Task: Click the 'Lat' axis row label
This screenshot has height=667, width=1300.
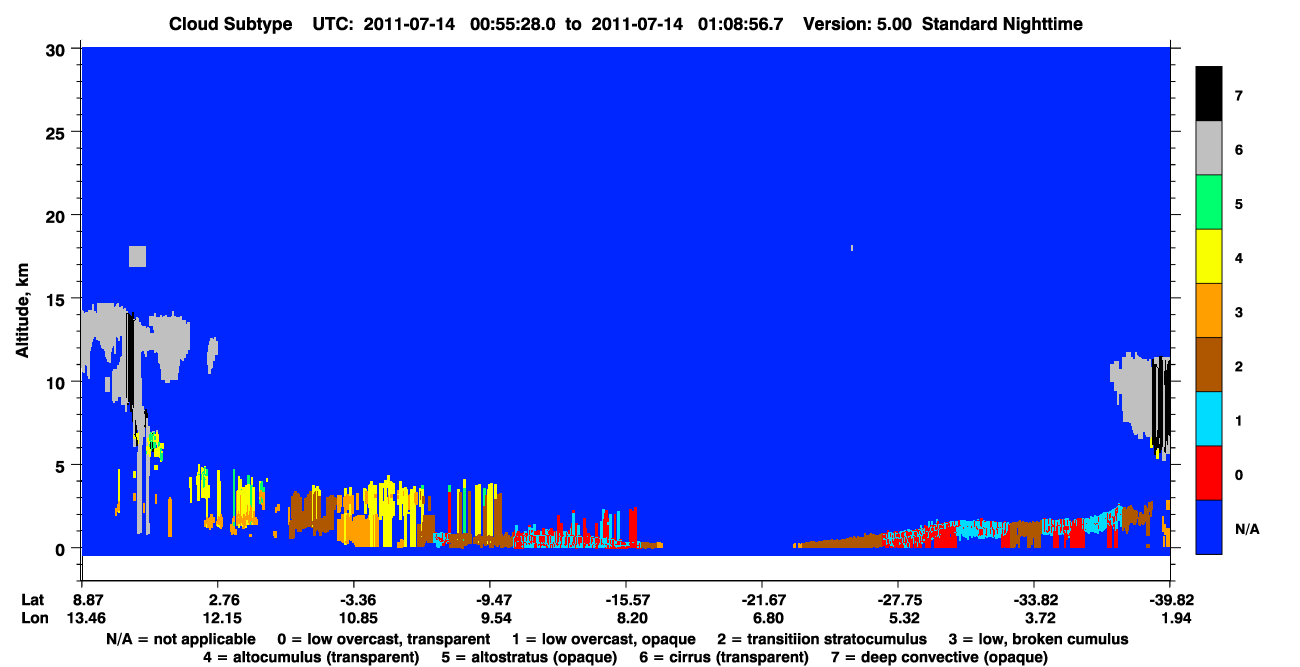Action: [x=33, y=600]
